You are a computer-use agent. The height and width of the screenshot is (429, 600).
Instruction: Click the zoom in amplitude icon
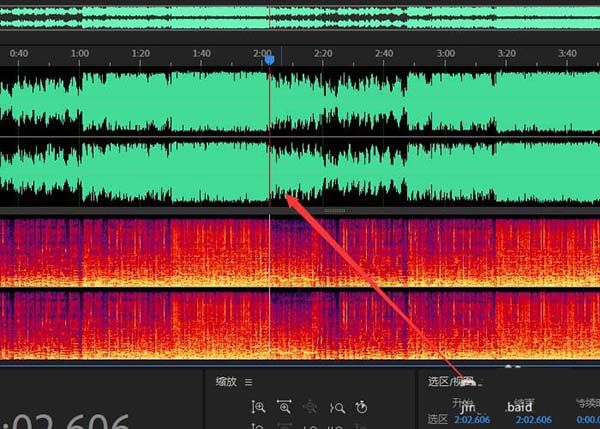tap(258, 407)
